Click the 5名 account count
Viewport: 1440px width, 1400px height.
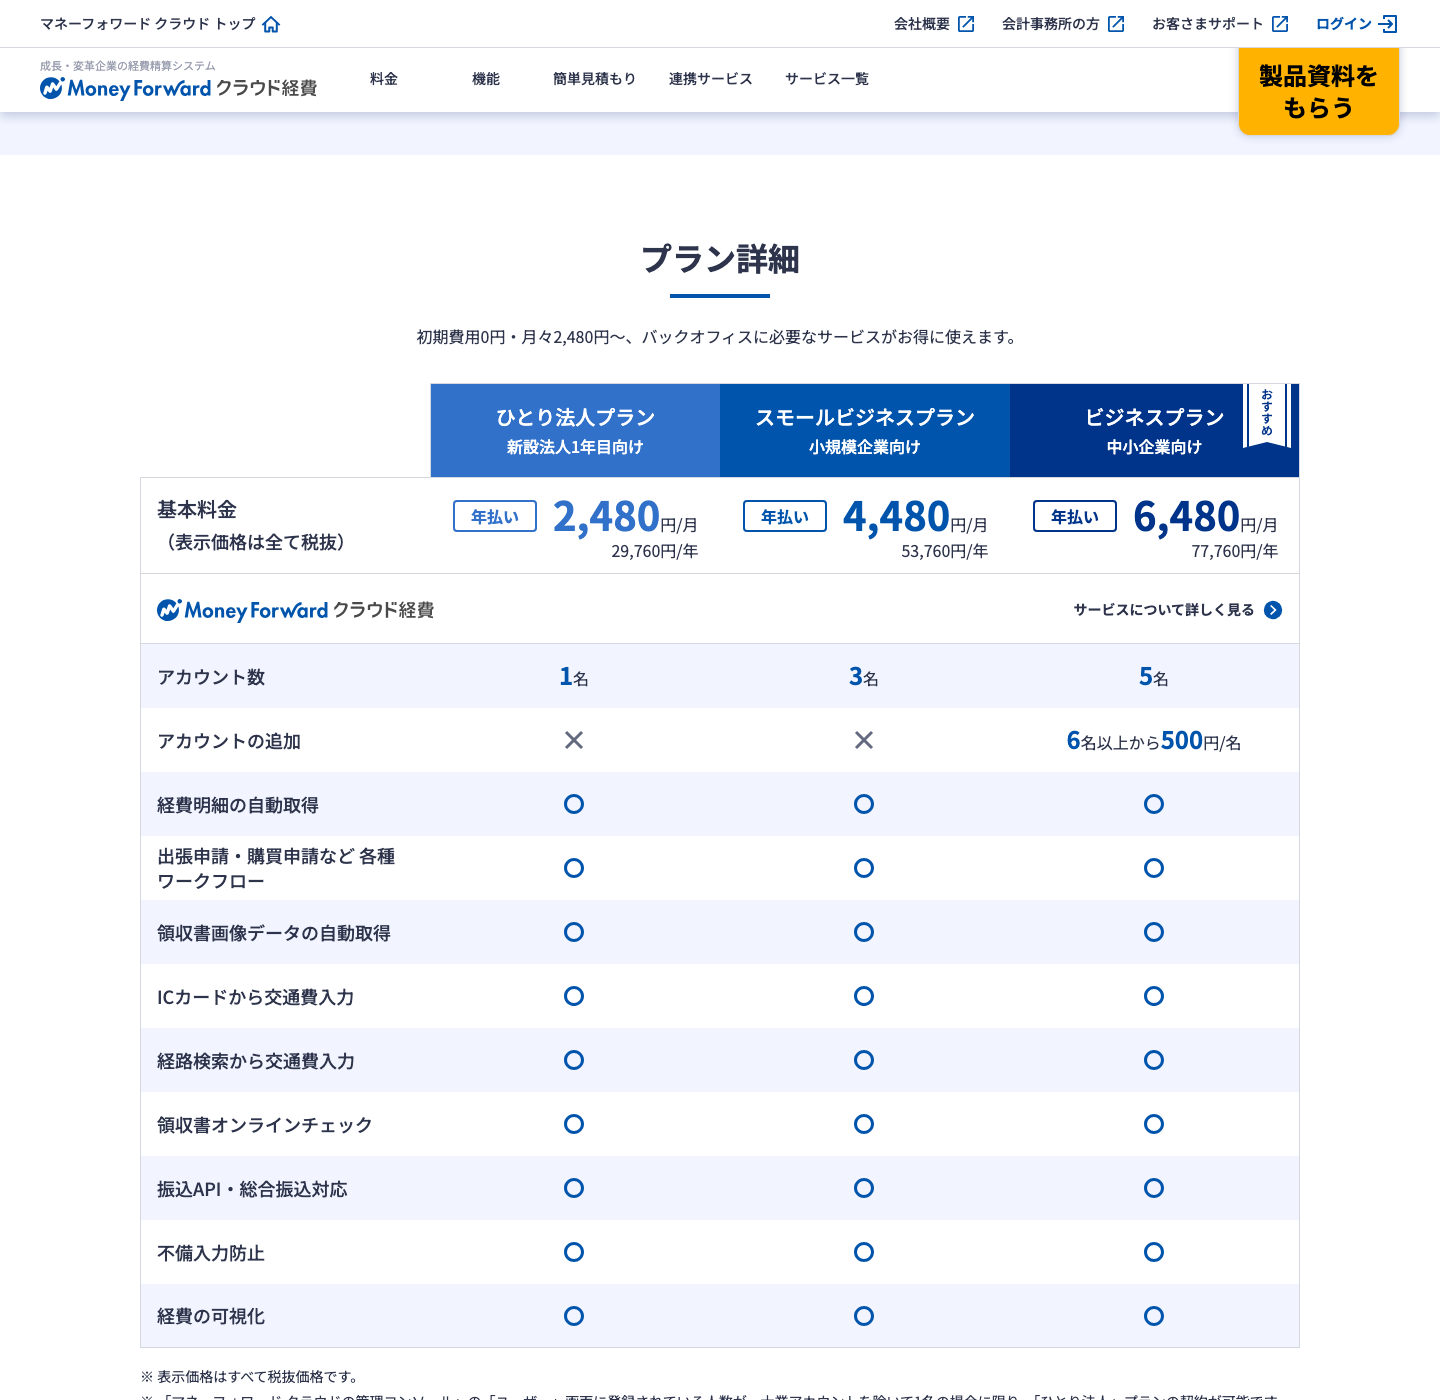point(1154,677)
